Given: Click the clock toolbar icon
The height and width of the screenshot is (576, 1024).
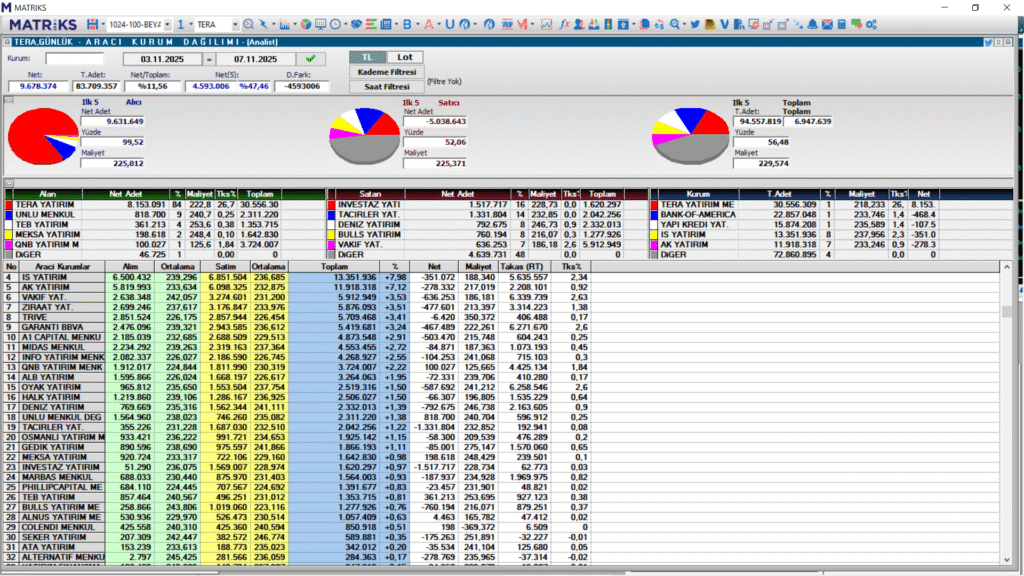Looking at the screenshot, I should pyautogui.click(x=336, y=24).
